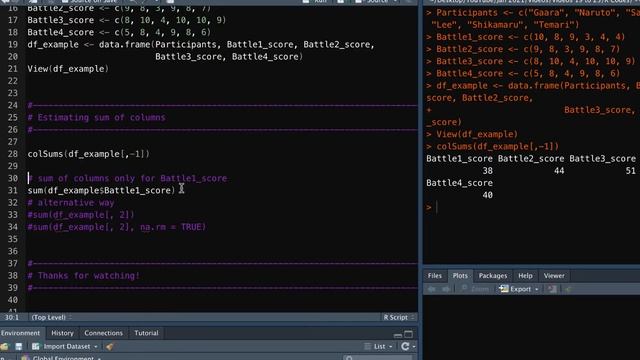
Task: Switch to the Files tab
Action: point(435,276)
